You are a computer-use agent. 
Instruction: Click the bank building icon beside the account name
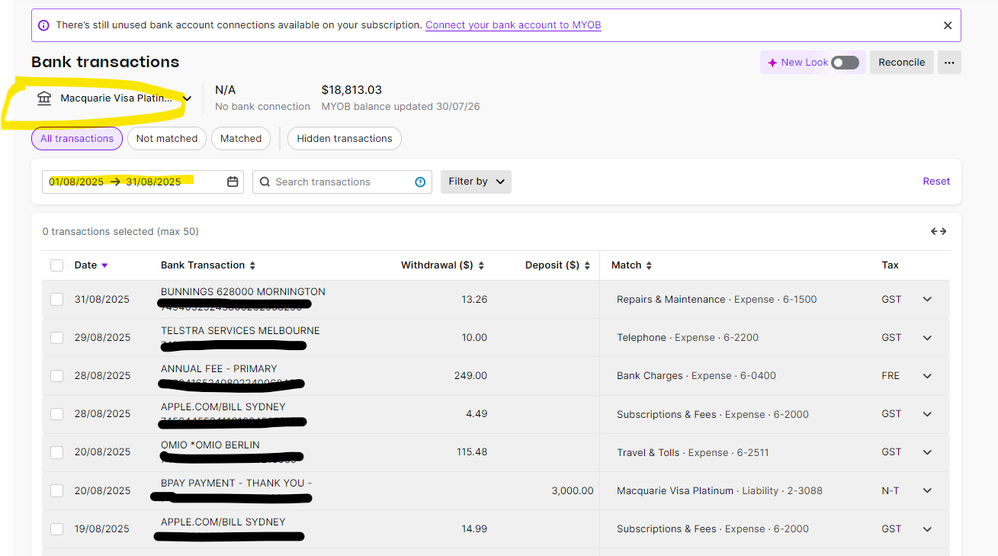tap(44, 98)
